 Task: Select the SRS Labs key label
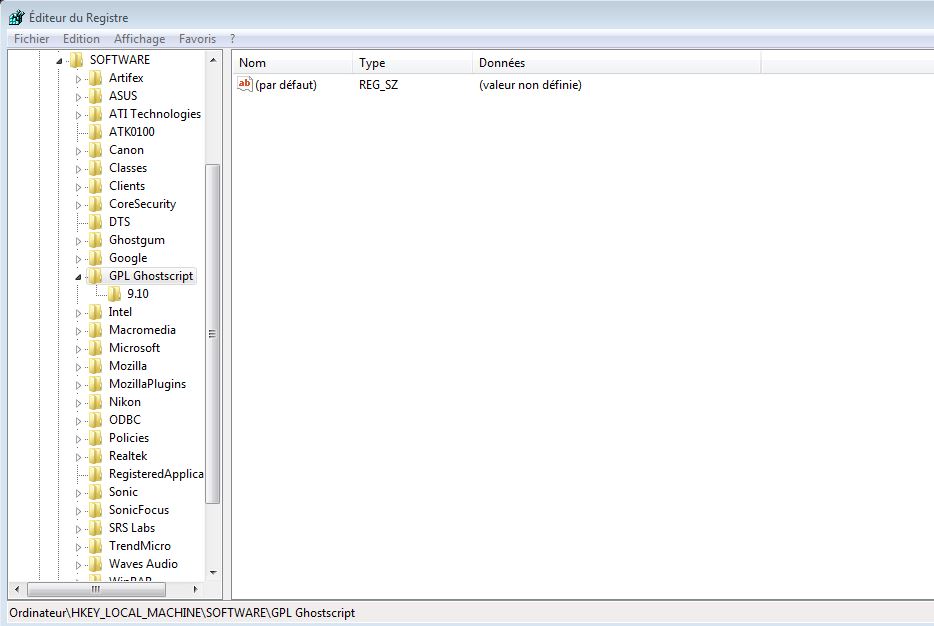pyautogui.click(x=132, y=528)
